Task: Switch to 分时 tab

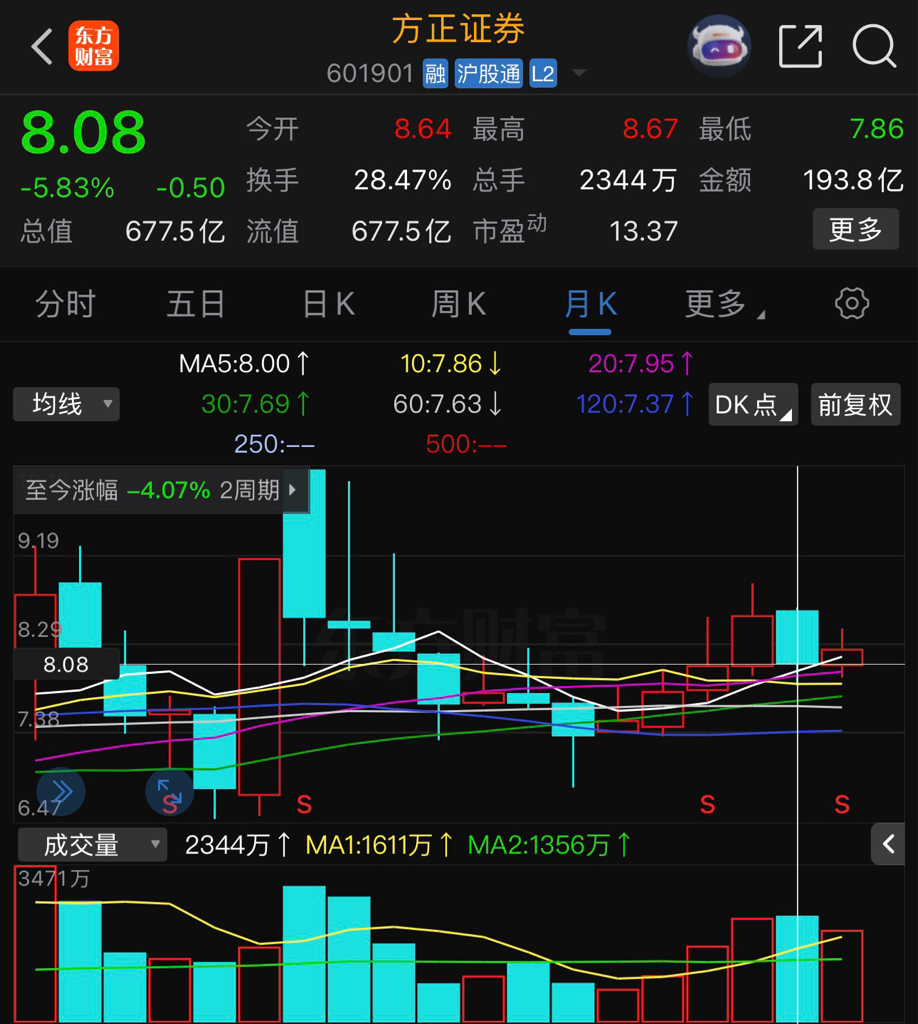Action: point(65,304)
